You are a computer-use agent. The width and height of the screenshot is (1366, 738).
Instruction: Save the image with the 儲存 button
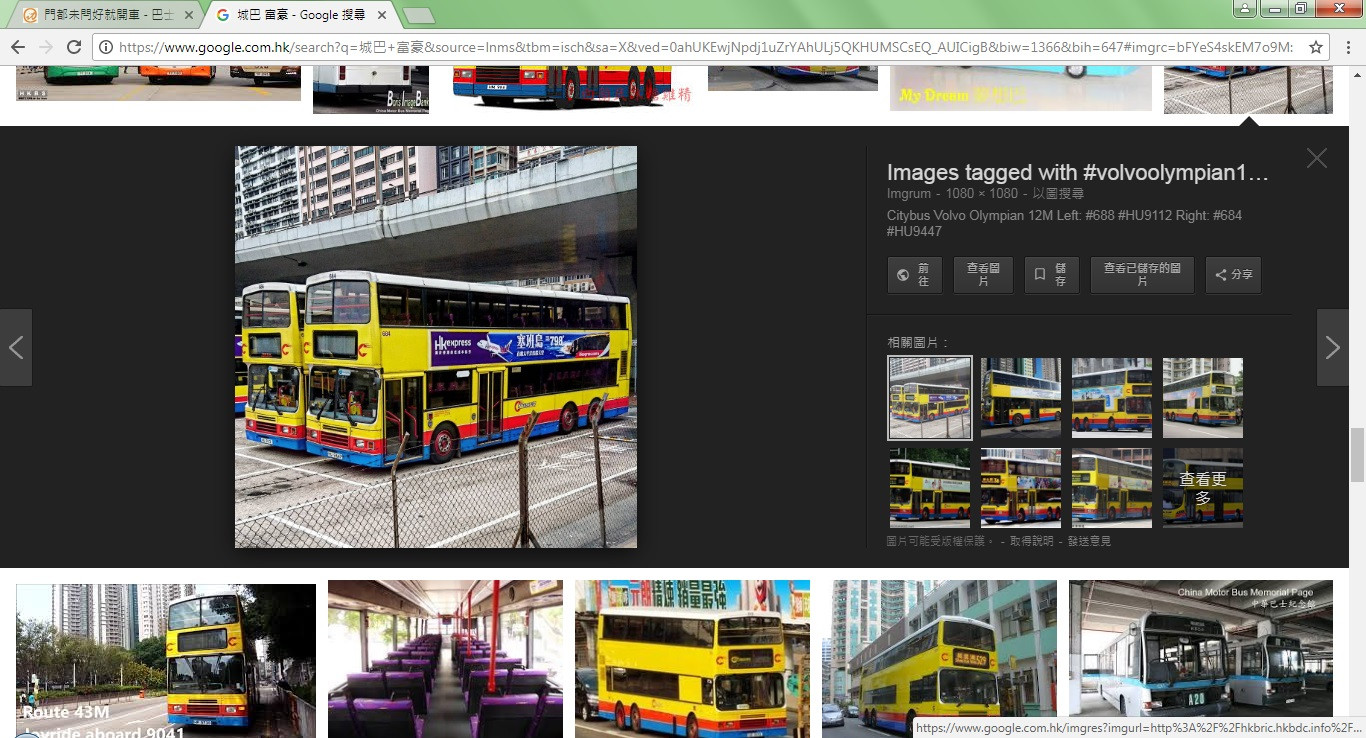[1051, 275]
